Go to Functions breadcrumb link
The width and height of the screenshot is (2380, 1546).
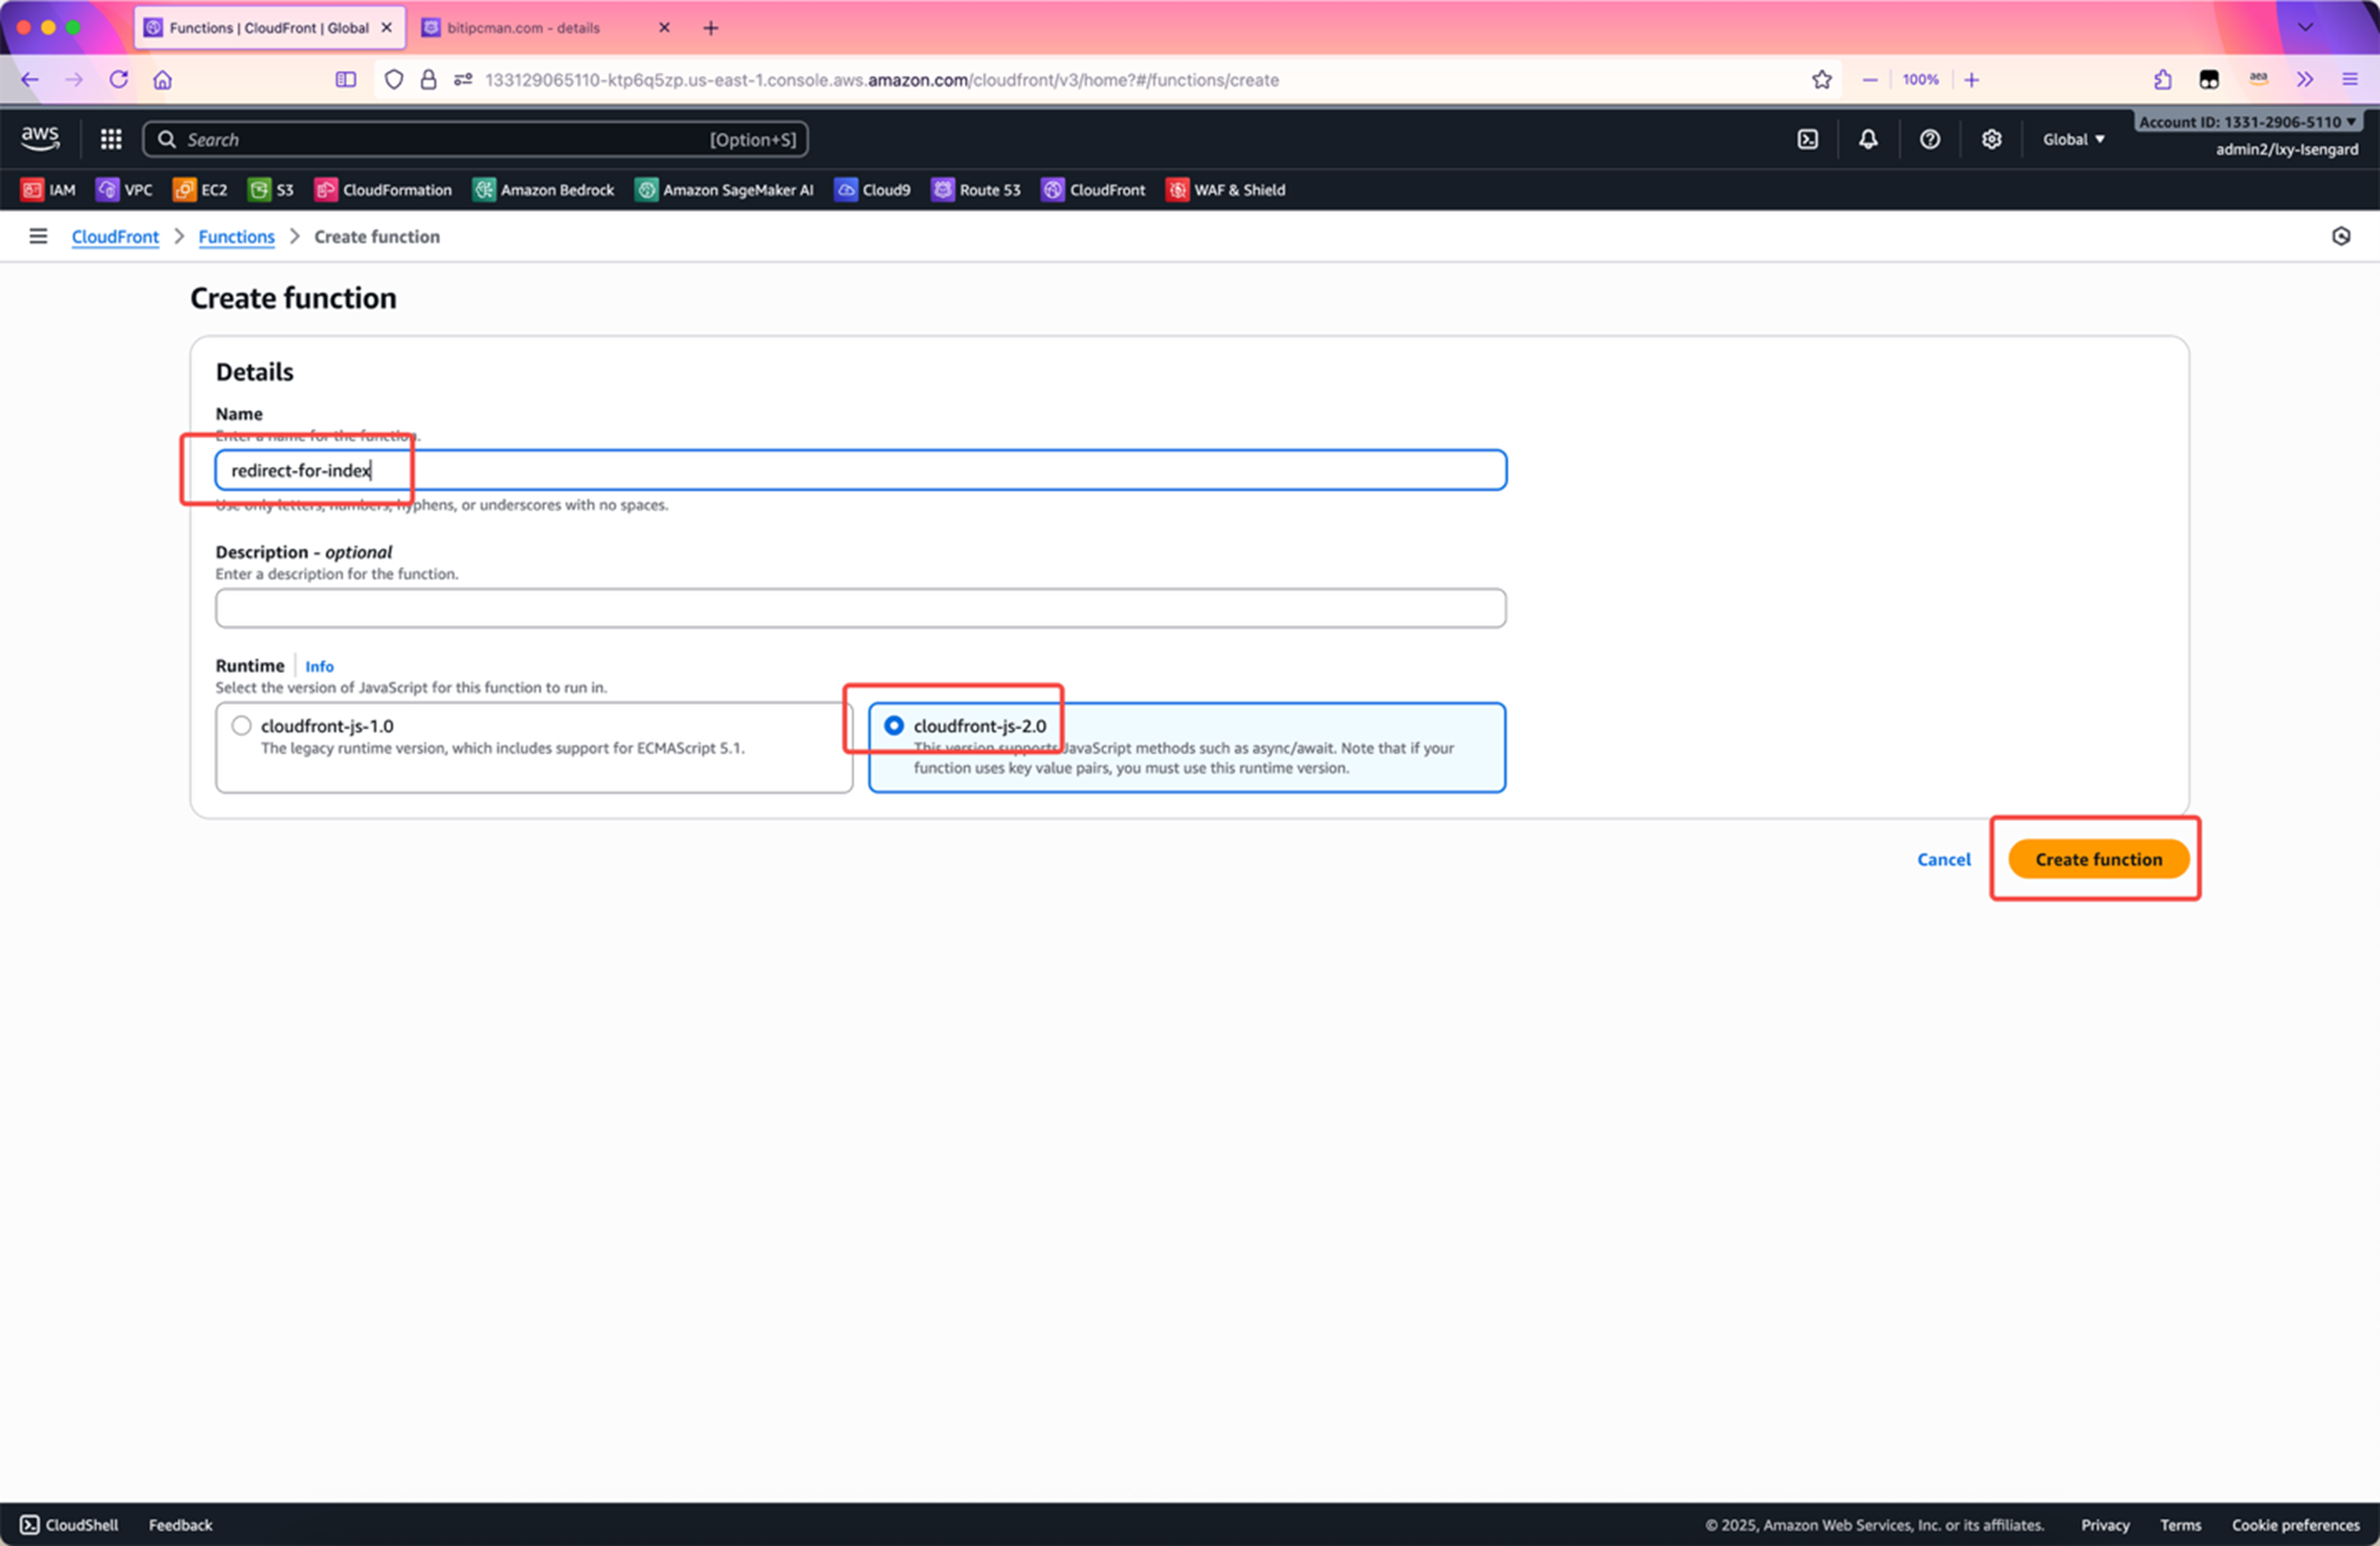click(236, 237)
